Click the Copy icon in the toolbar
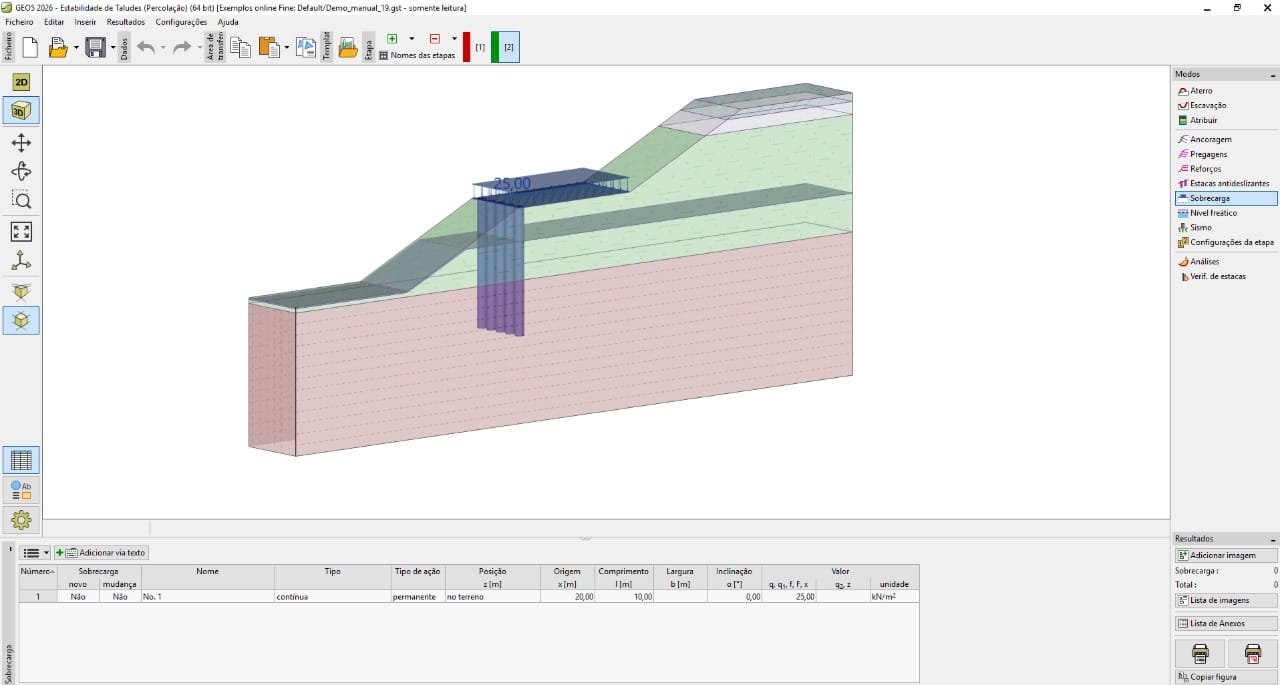1280x685 pixels. point(240,46)
